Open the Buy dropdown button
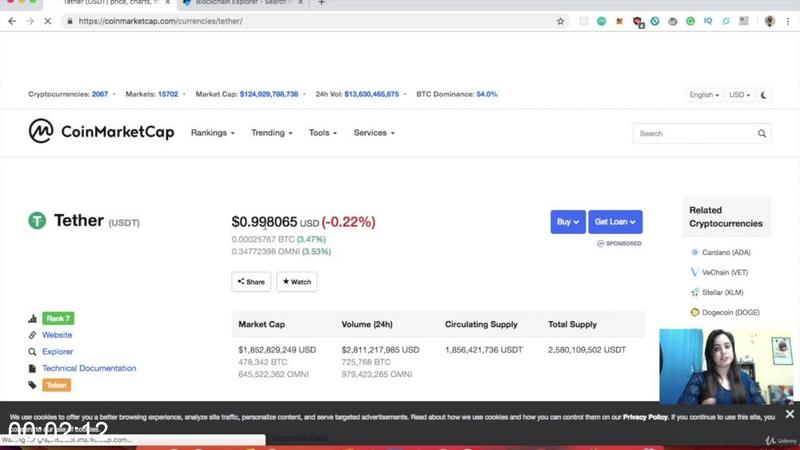 click(568, 222)
